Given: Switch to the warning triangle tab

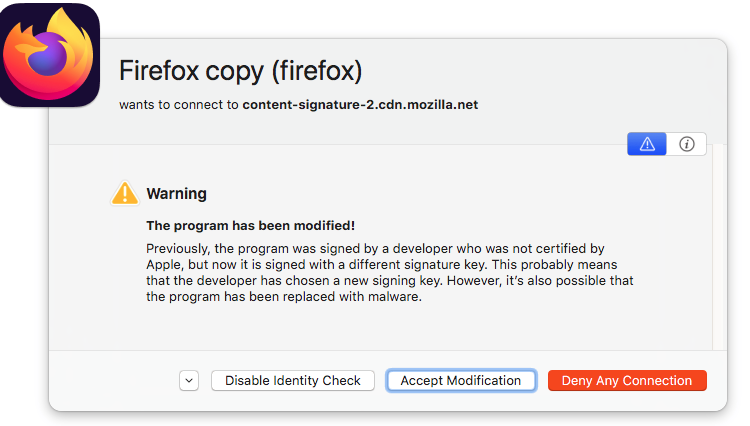Looking at the screenshot, I should (647, 144).
